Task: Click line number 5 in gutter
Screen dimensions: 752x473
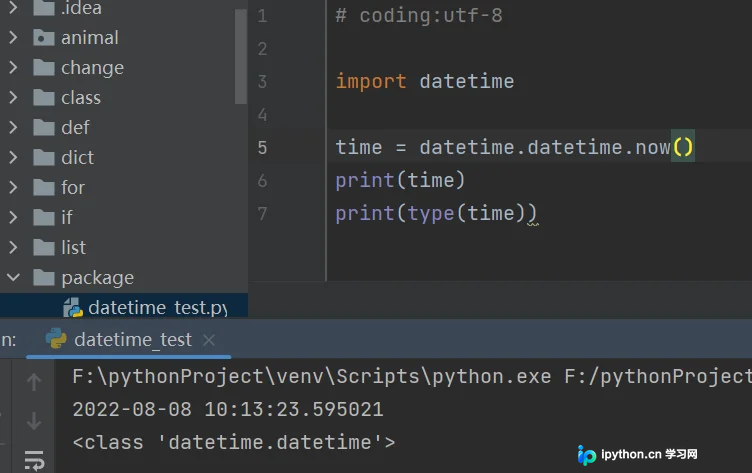Action: (262, 147)
